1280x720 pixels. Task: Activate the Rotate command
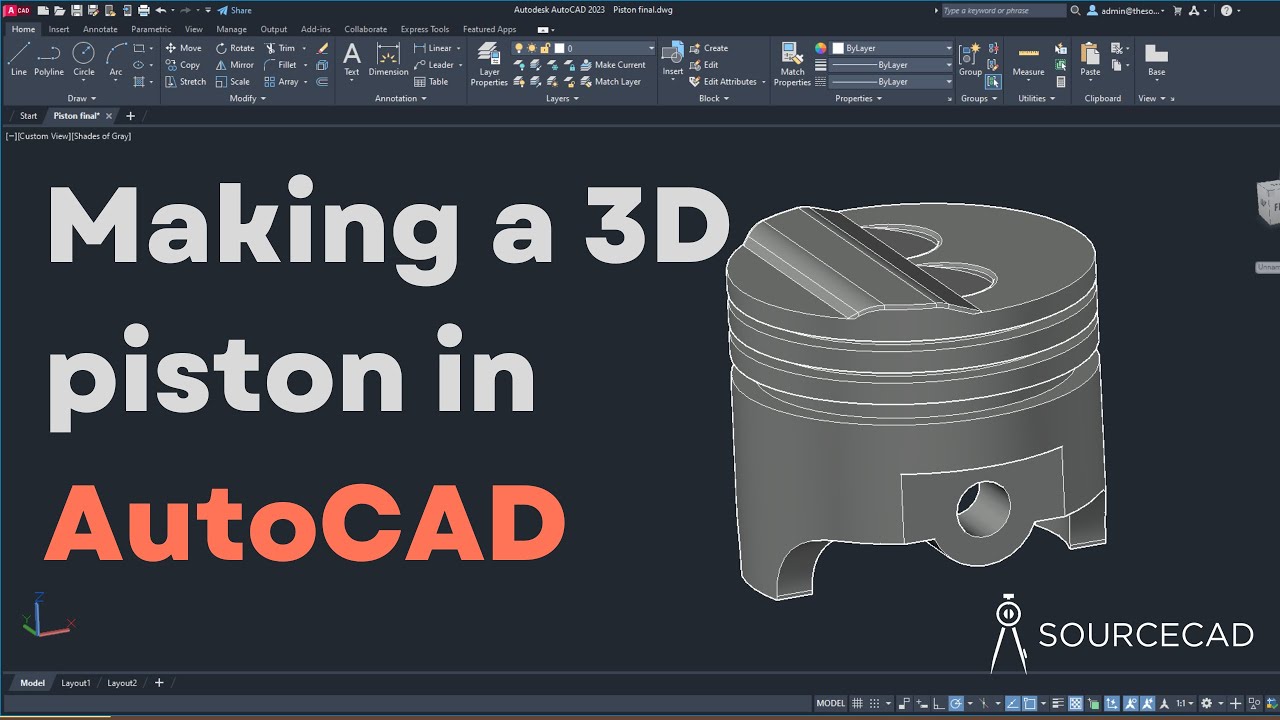[x=235, y=48]
